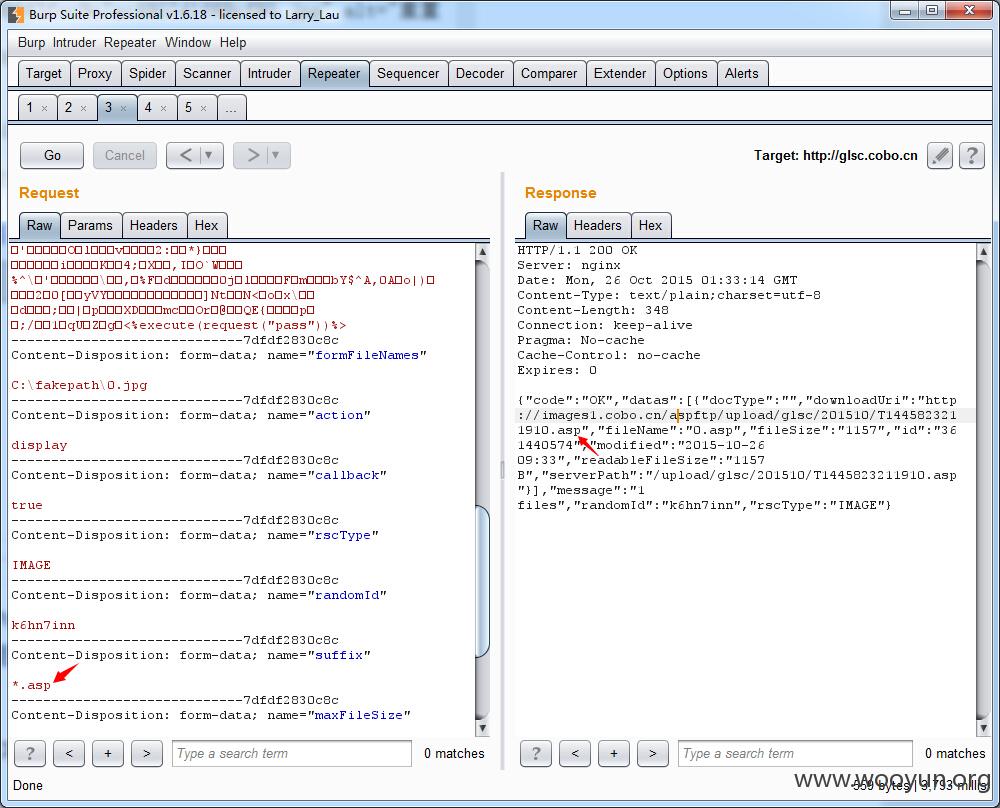1000x808 pixels.
Task: Switch to the Target tool tab
Action: tap(43, 73)
